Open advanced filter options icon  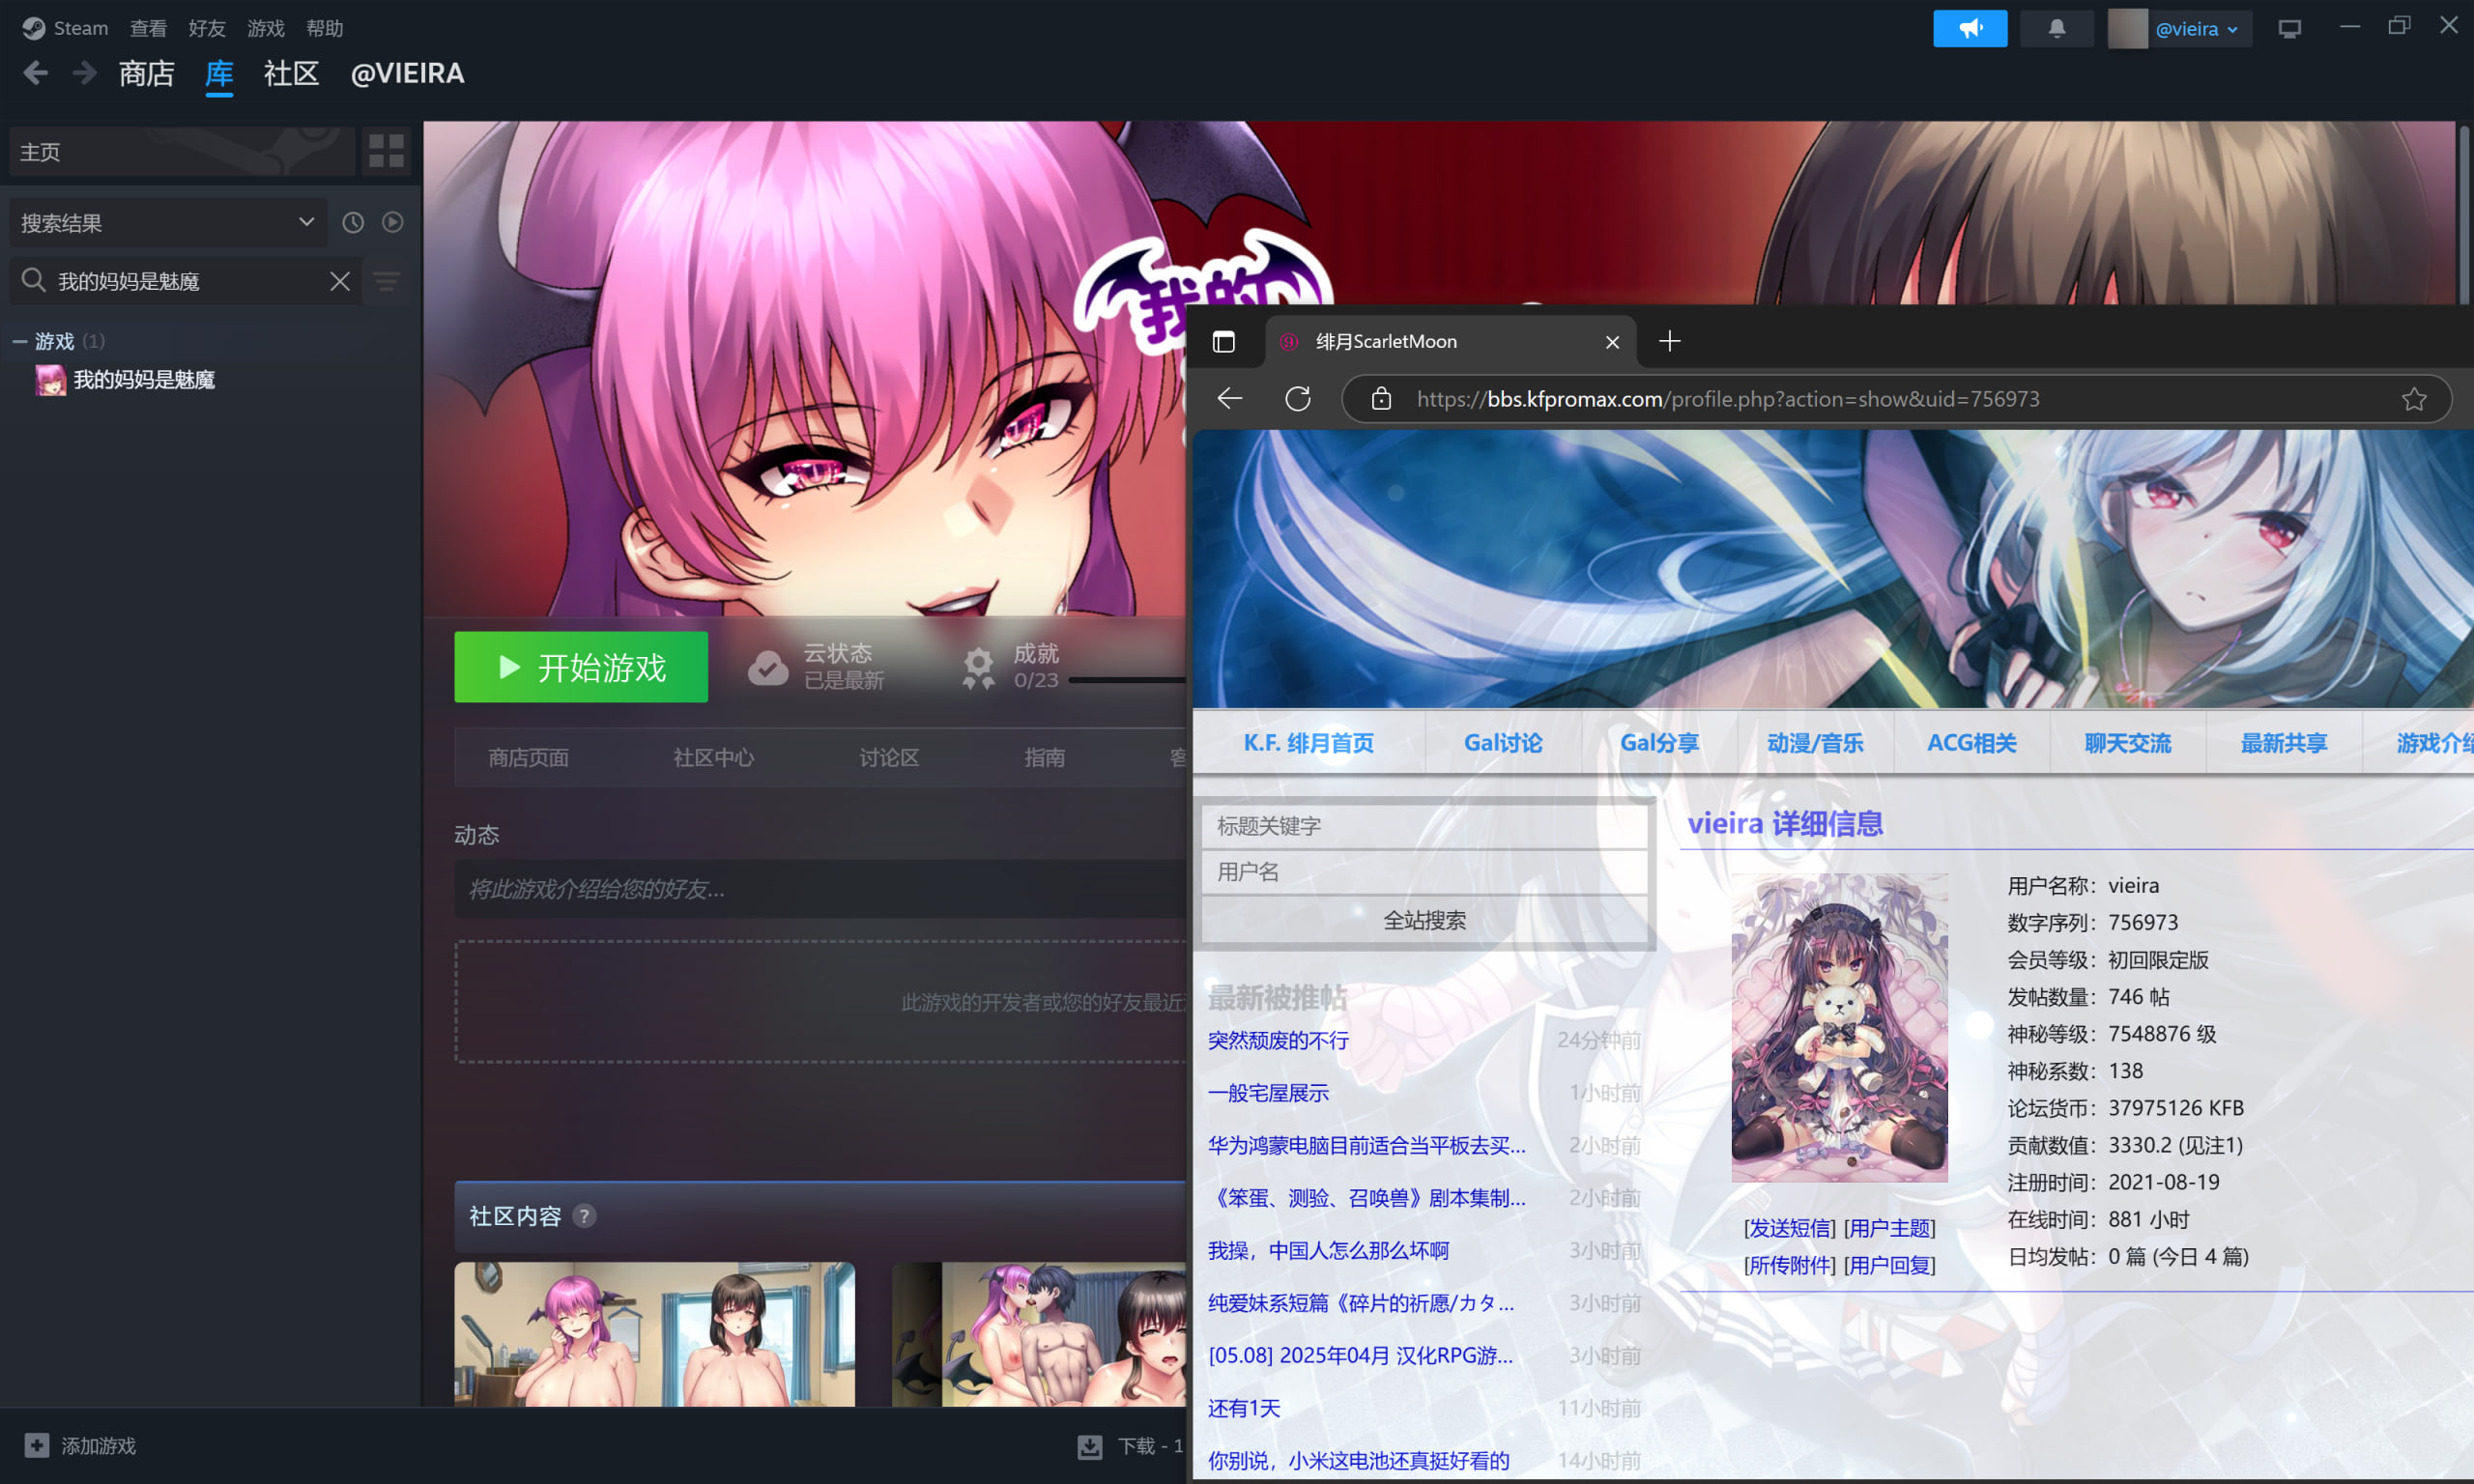[x=387, y=281]
